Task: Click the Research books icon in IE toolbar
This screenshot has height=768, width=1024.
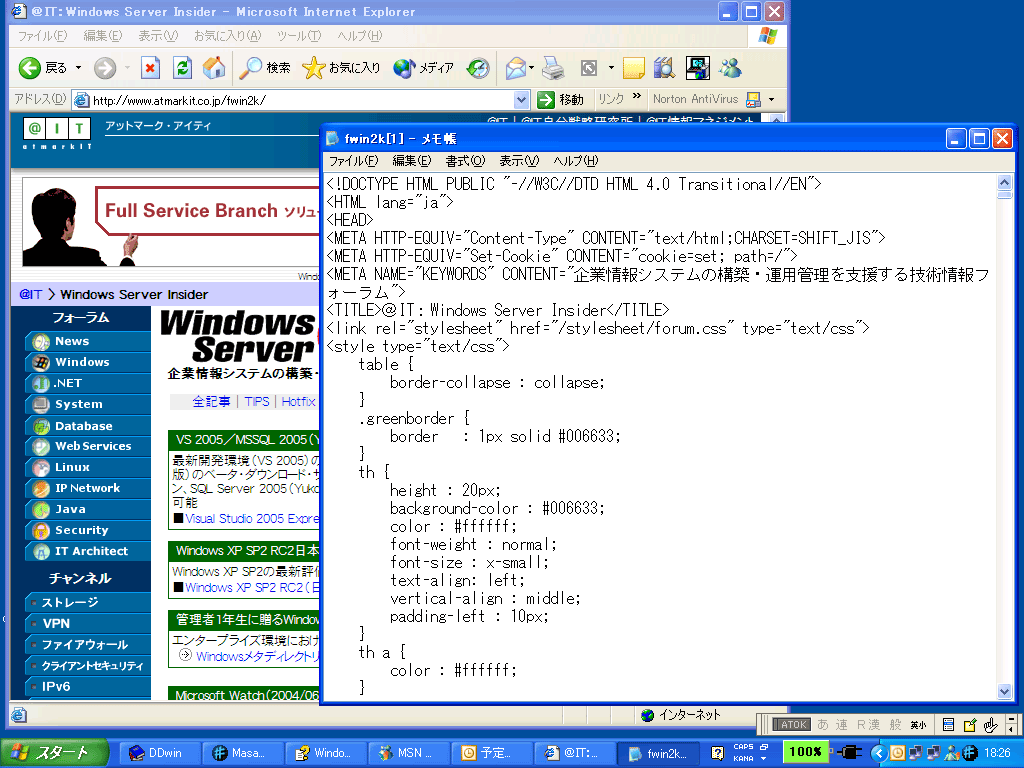Action: [x=664, y=67]
